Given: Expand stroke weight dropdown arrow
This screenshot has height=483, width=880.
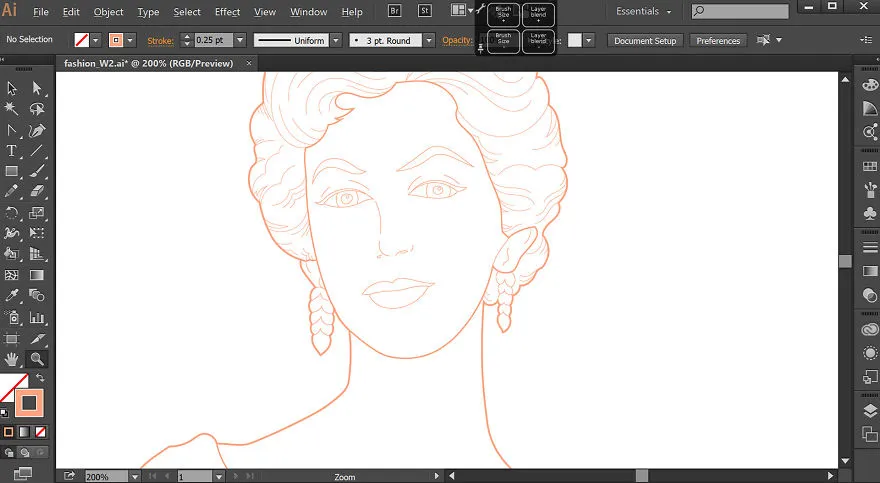Looking at the screenshot, I should click(x=240, y=40).
